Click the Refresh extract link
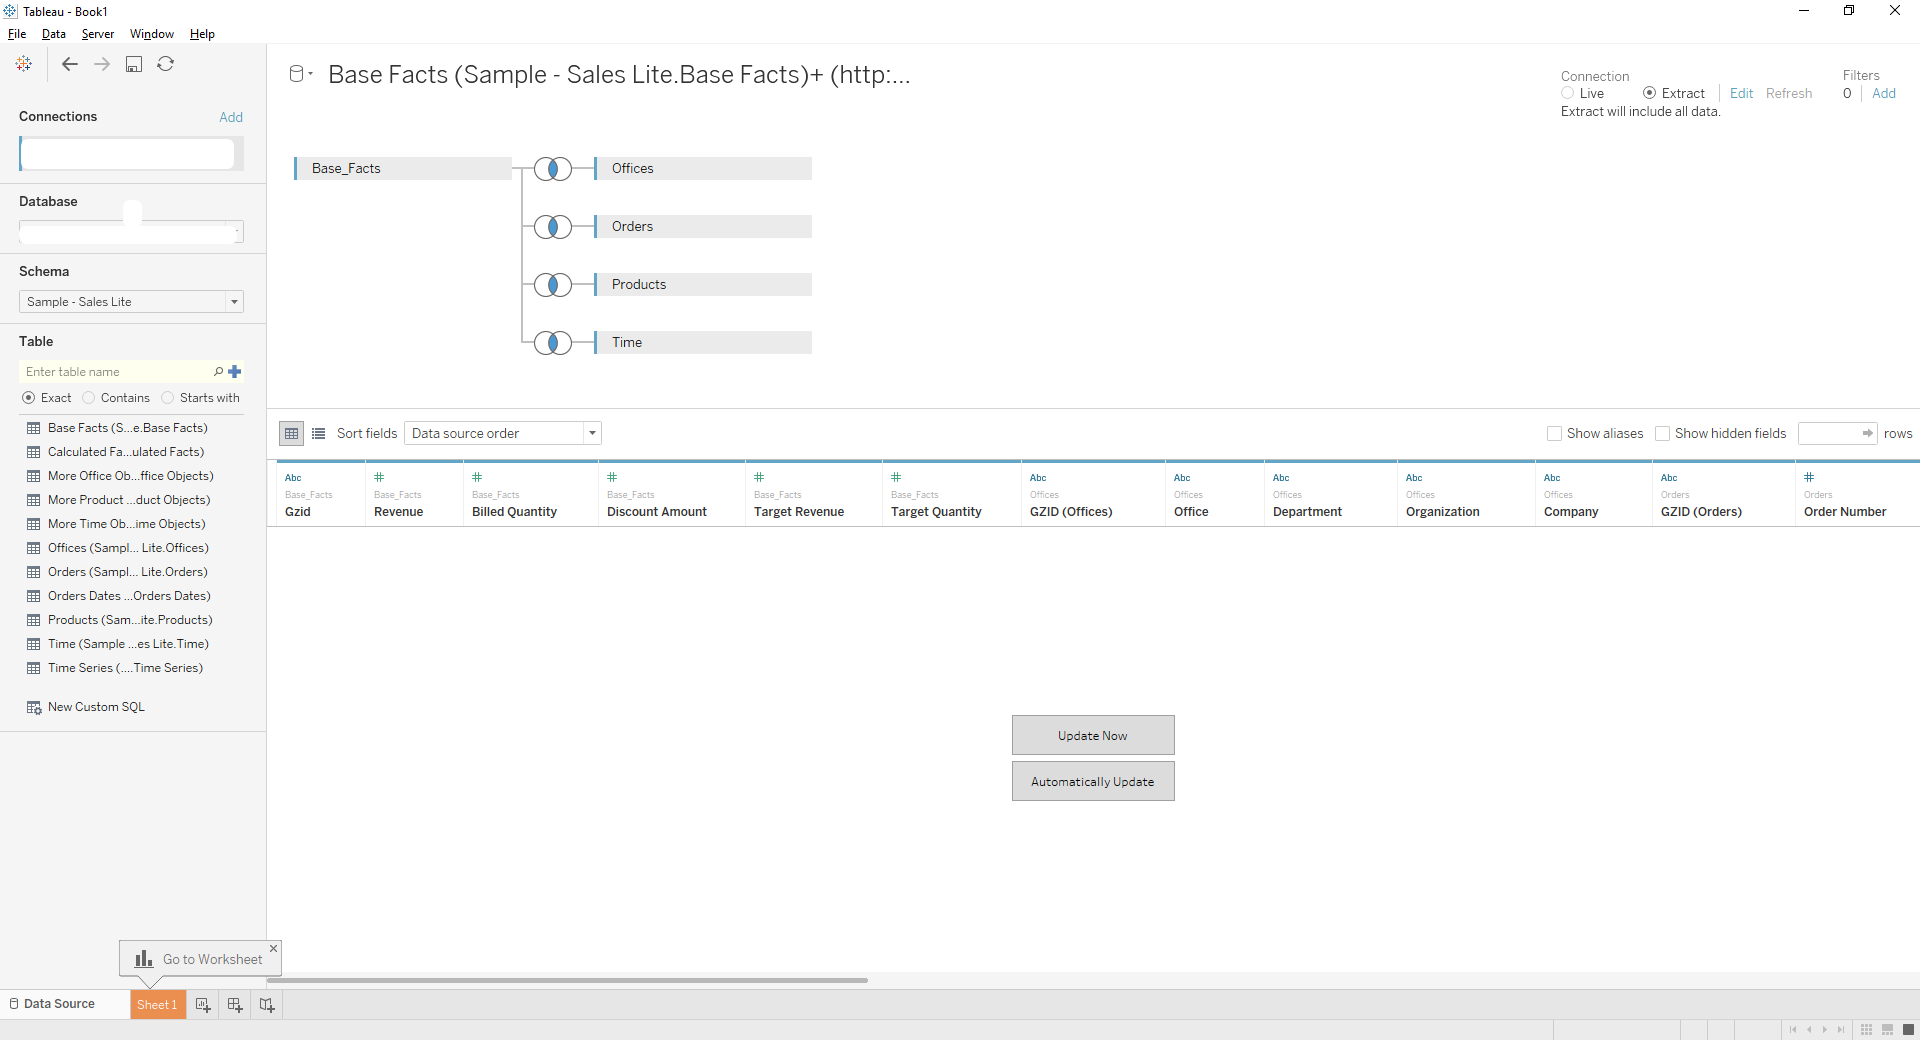 [1789, 93]
